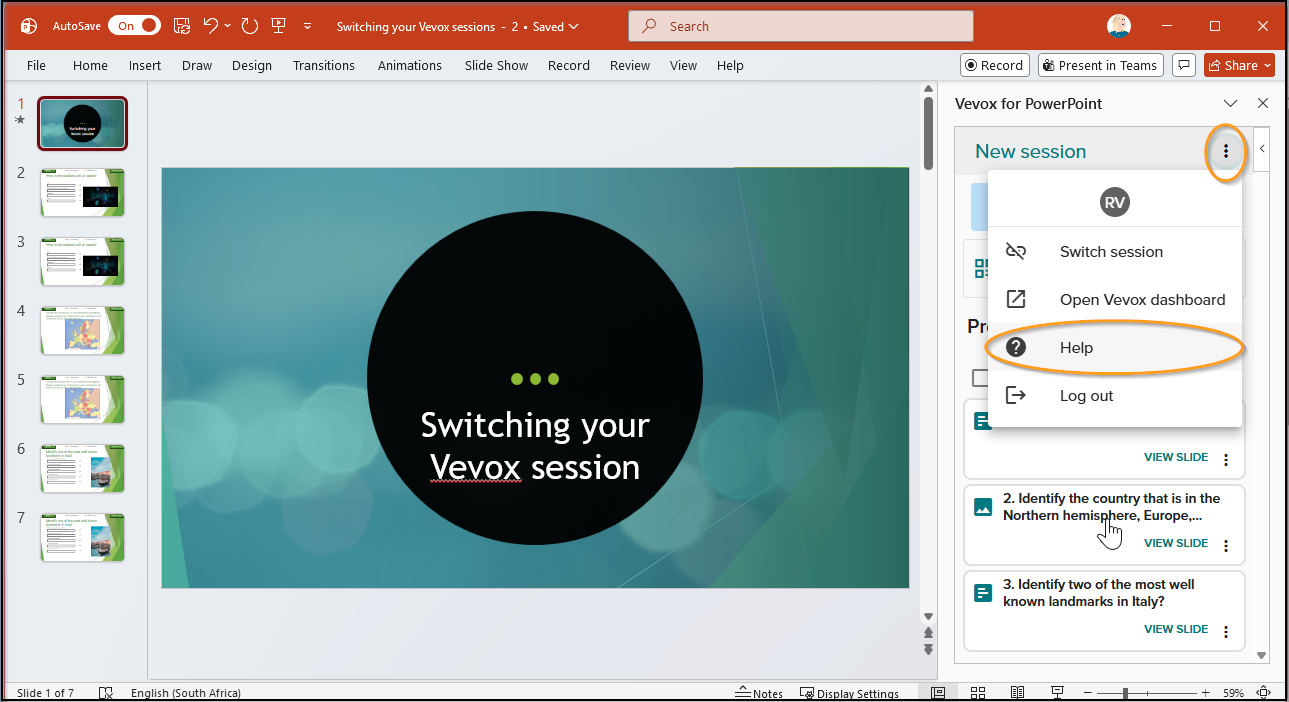The width and height of the screenshot is (1289, 702).
Task: Open the Transitions ribbon tab
Action: pos(324,65)
